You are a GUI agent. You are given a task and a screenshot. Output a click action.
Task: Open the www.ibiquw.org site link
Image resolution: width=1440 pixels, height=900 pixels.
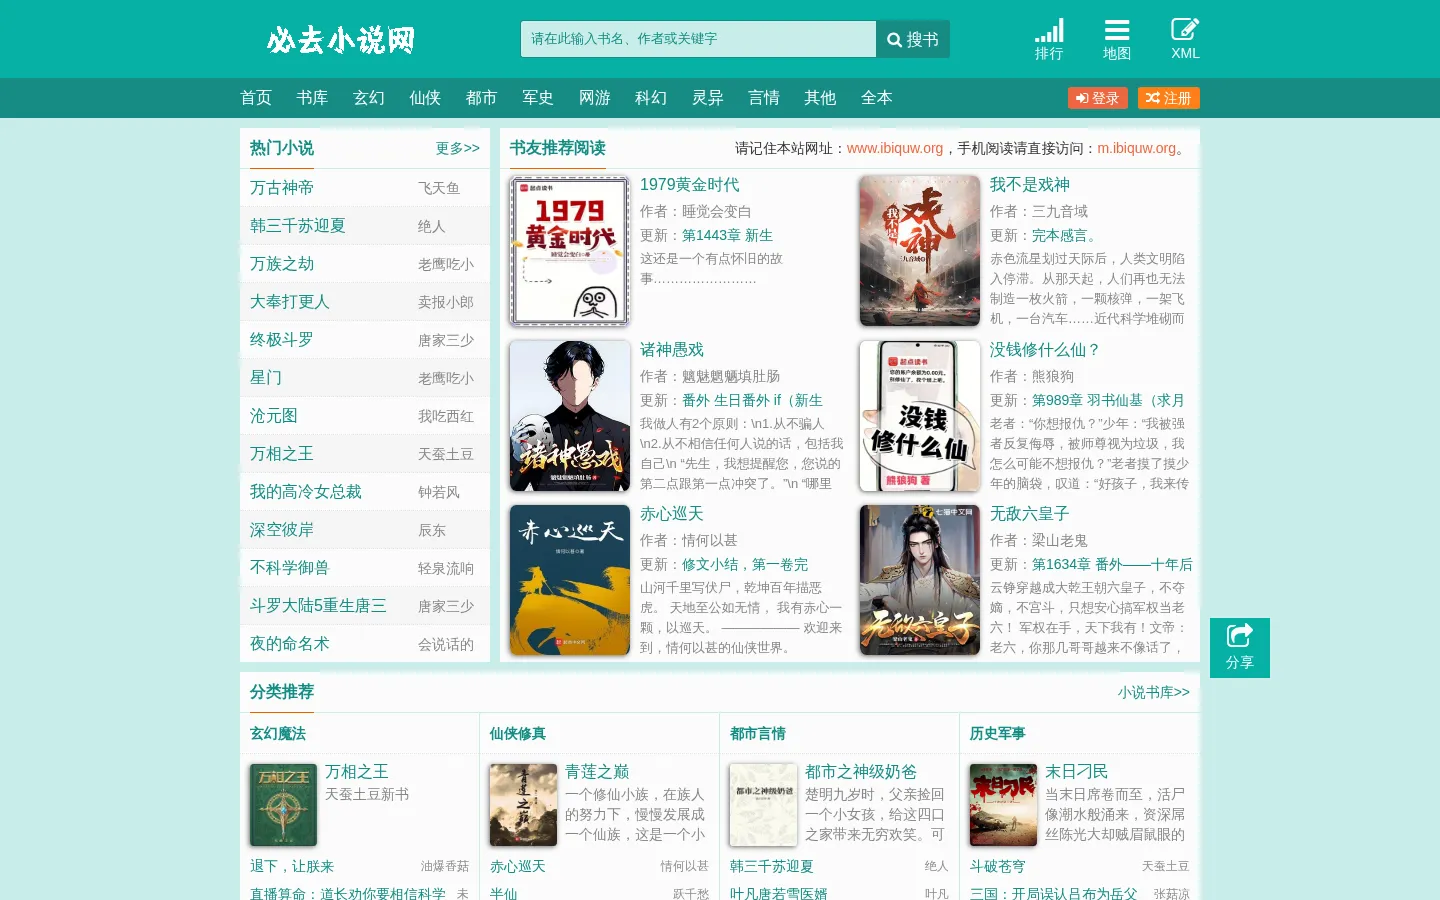pyautogui.click(x=895, y=148)
